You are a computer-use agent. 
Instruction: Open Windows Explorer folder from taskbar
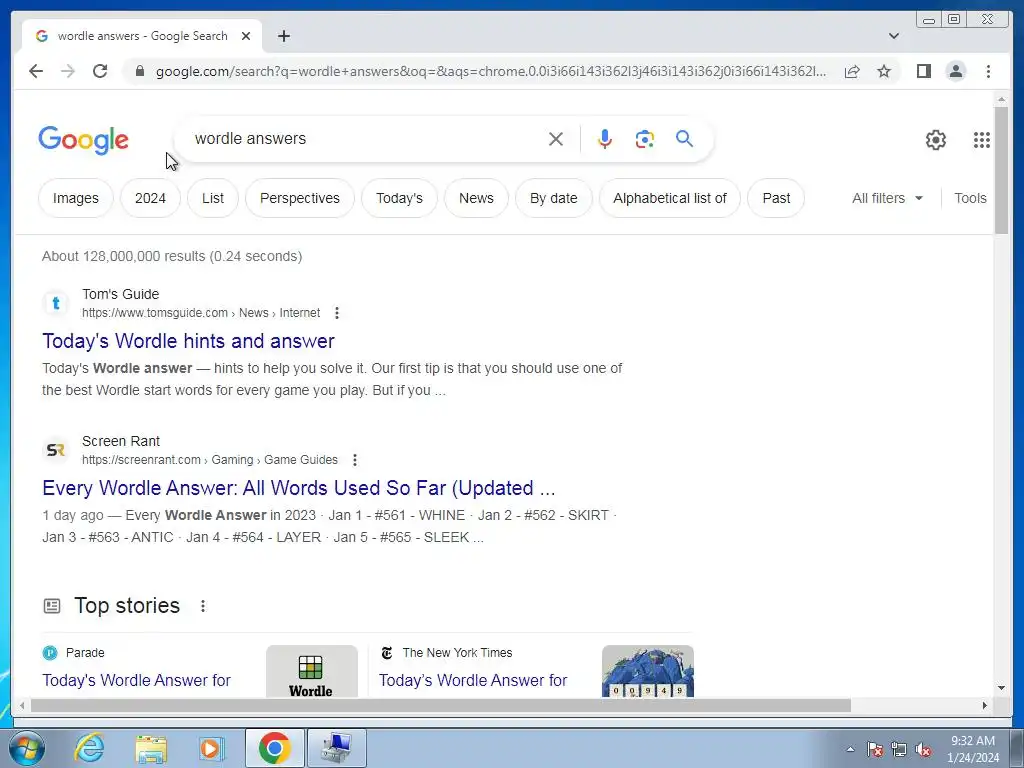151,749
